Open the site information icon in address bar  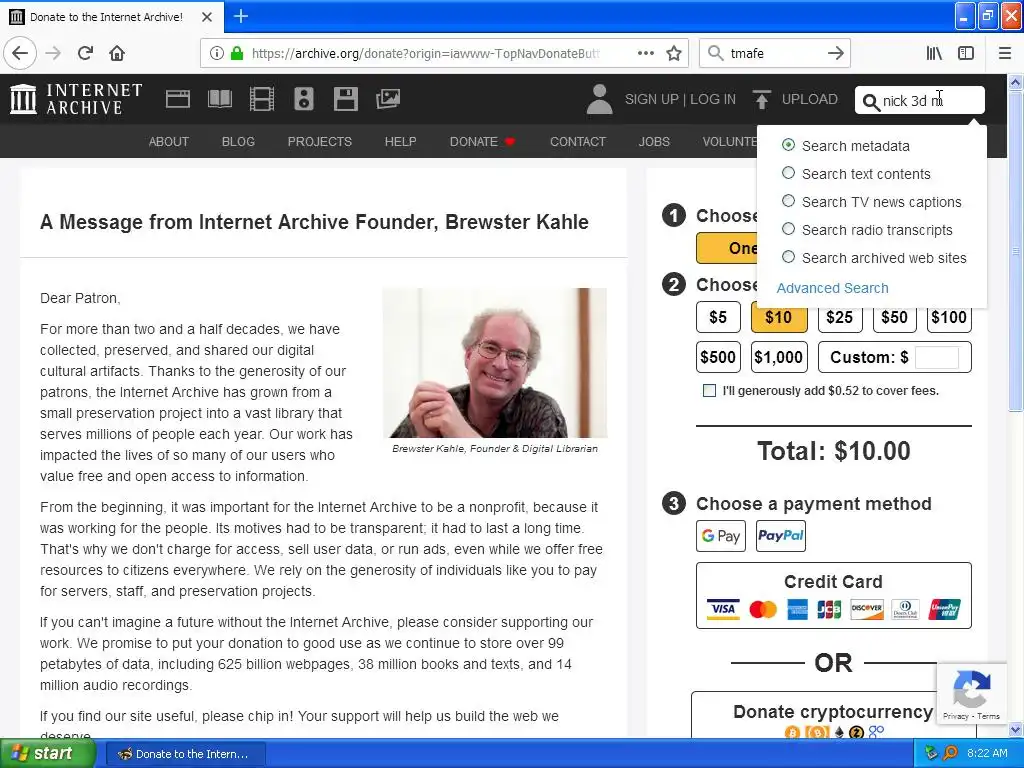(x=217, y=53)
